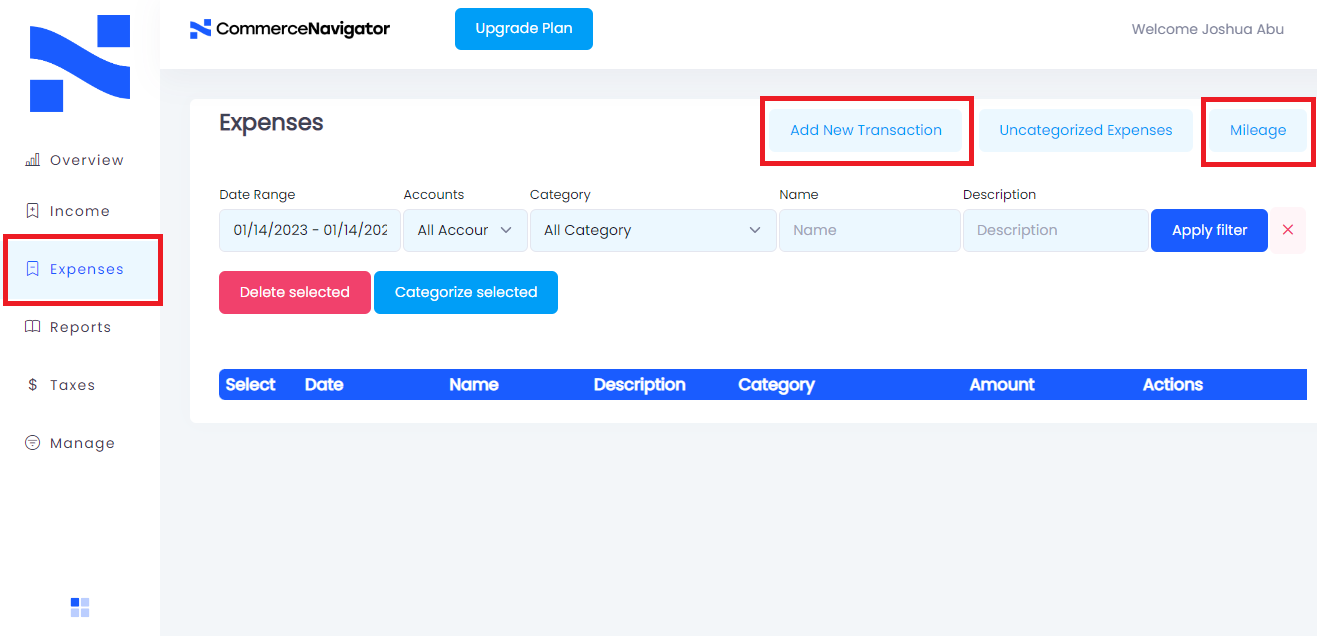Click the grid squares icon at sidebar bottom
1317x636 pixels.
[80, 607]
